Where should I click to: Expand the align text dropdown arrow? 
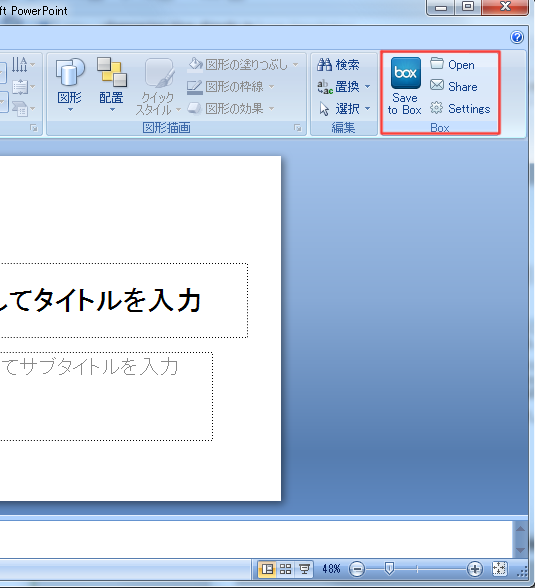(x=33, y=87)
